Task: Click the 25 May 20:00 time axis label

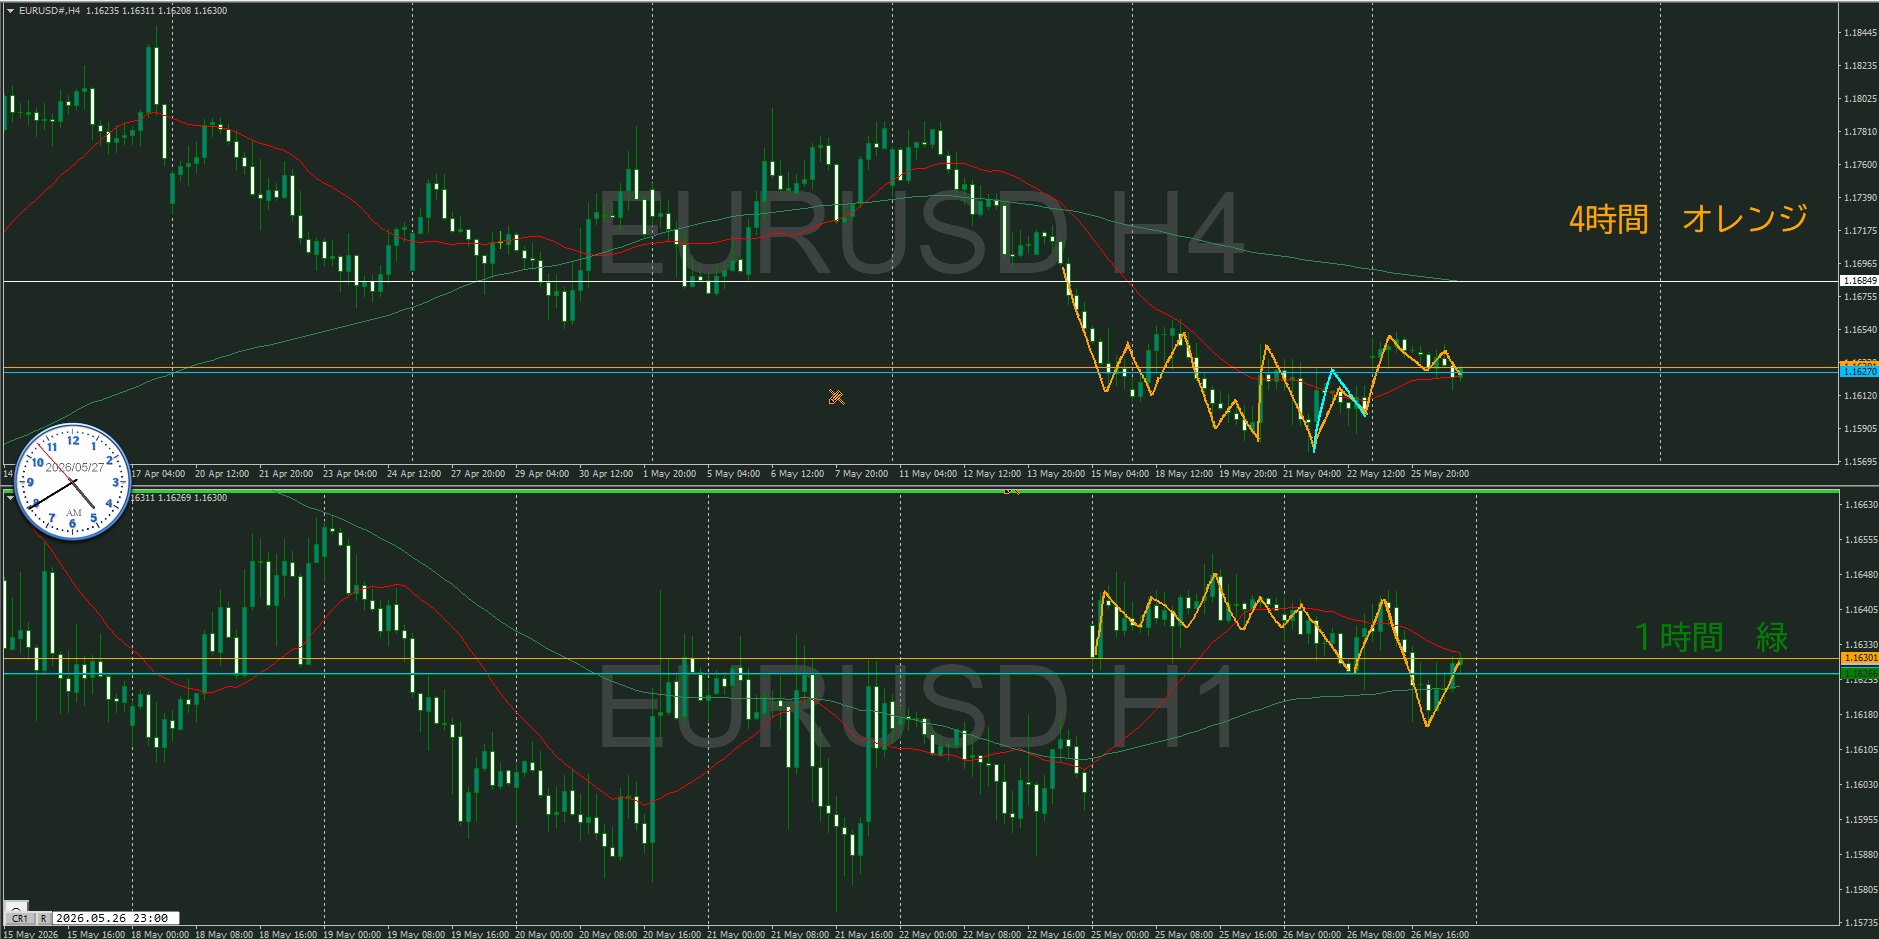Action: click(1440, 474)
